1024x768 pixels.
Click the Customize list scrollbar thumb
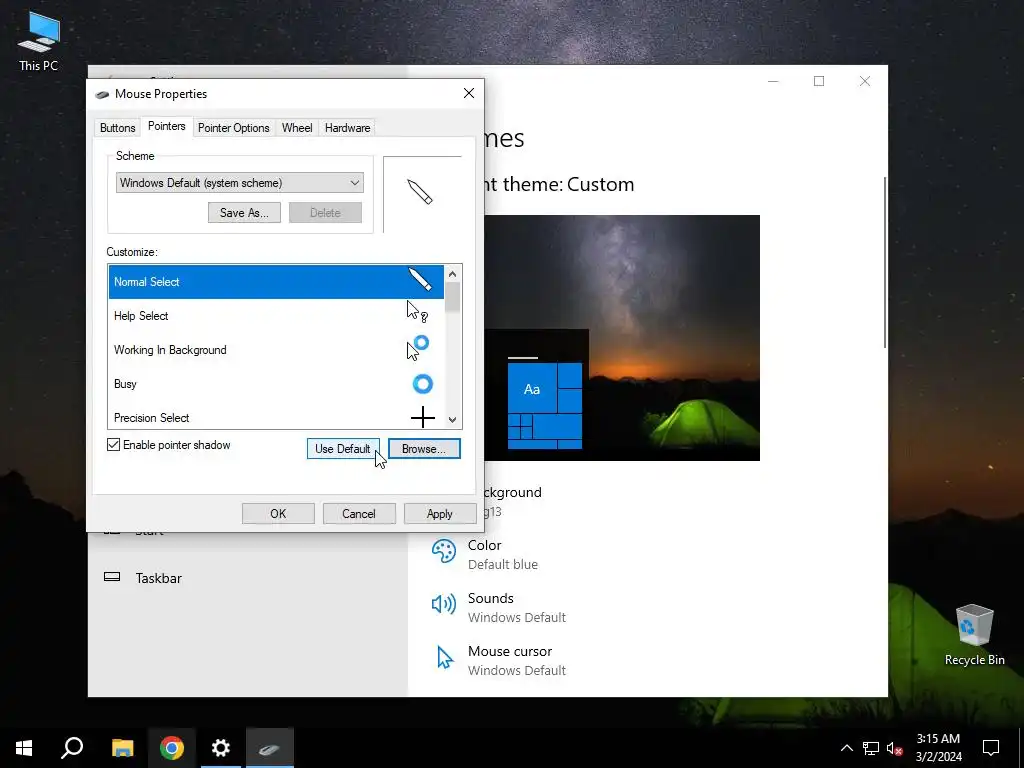pos(453,297)
